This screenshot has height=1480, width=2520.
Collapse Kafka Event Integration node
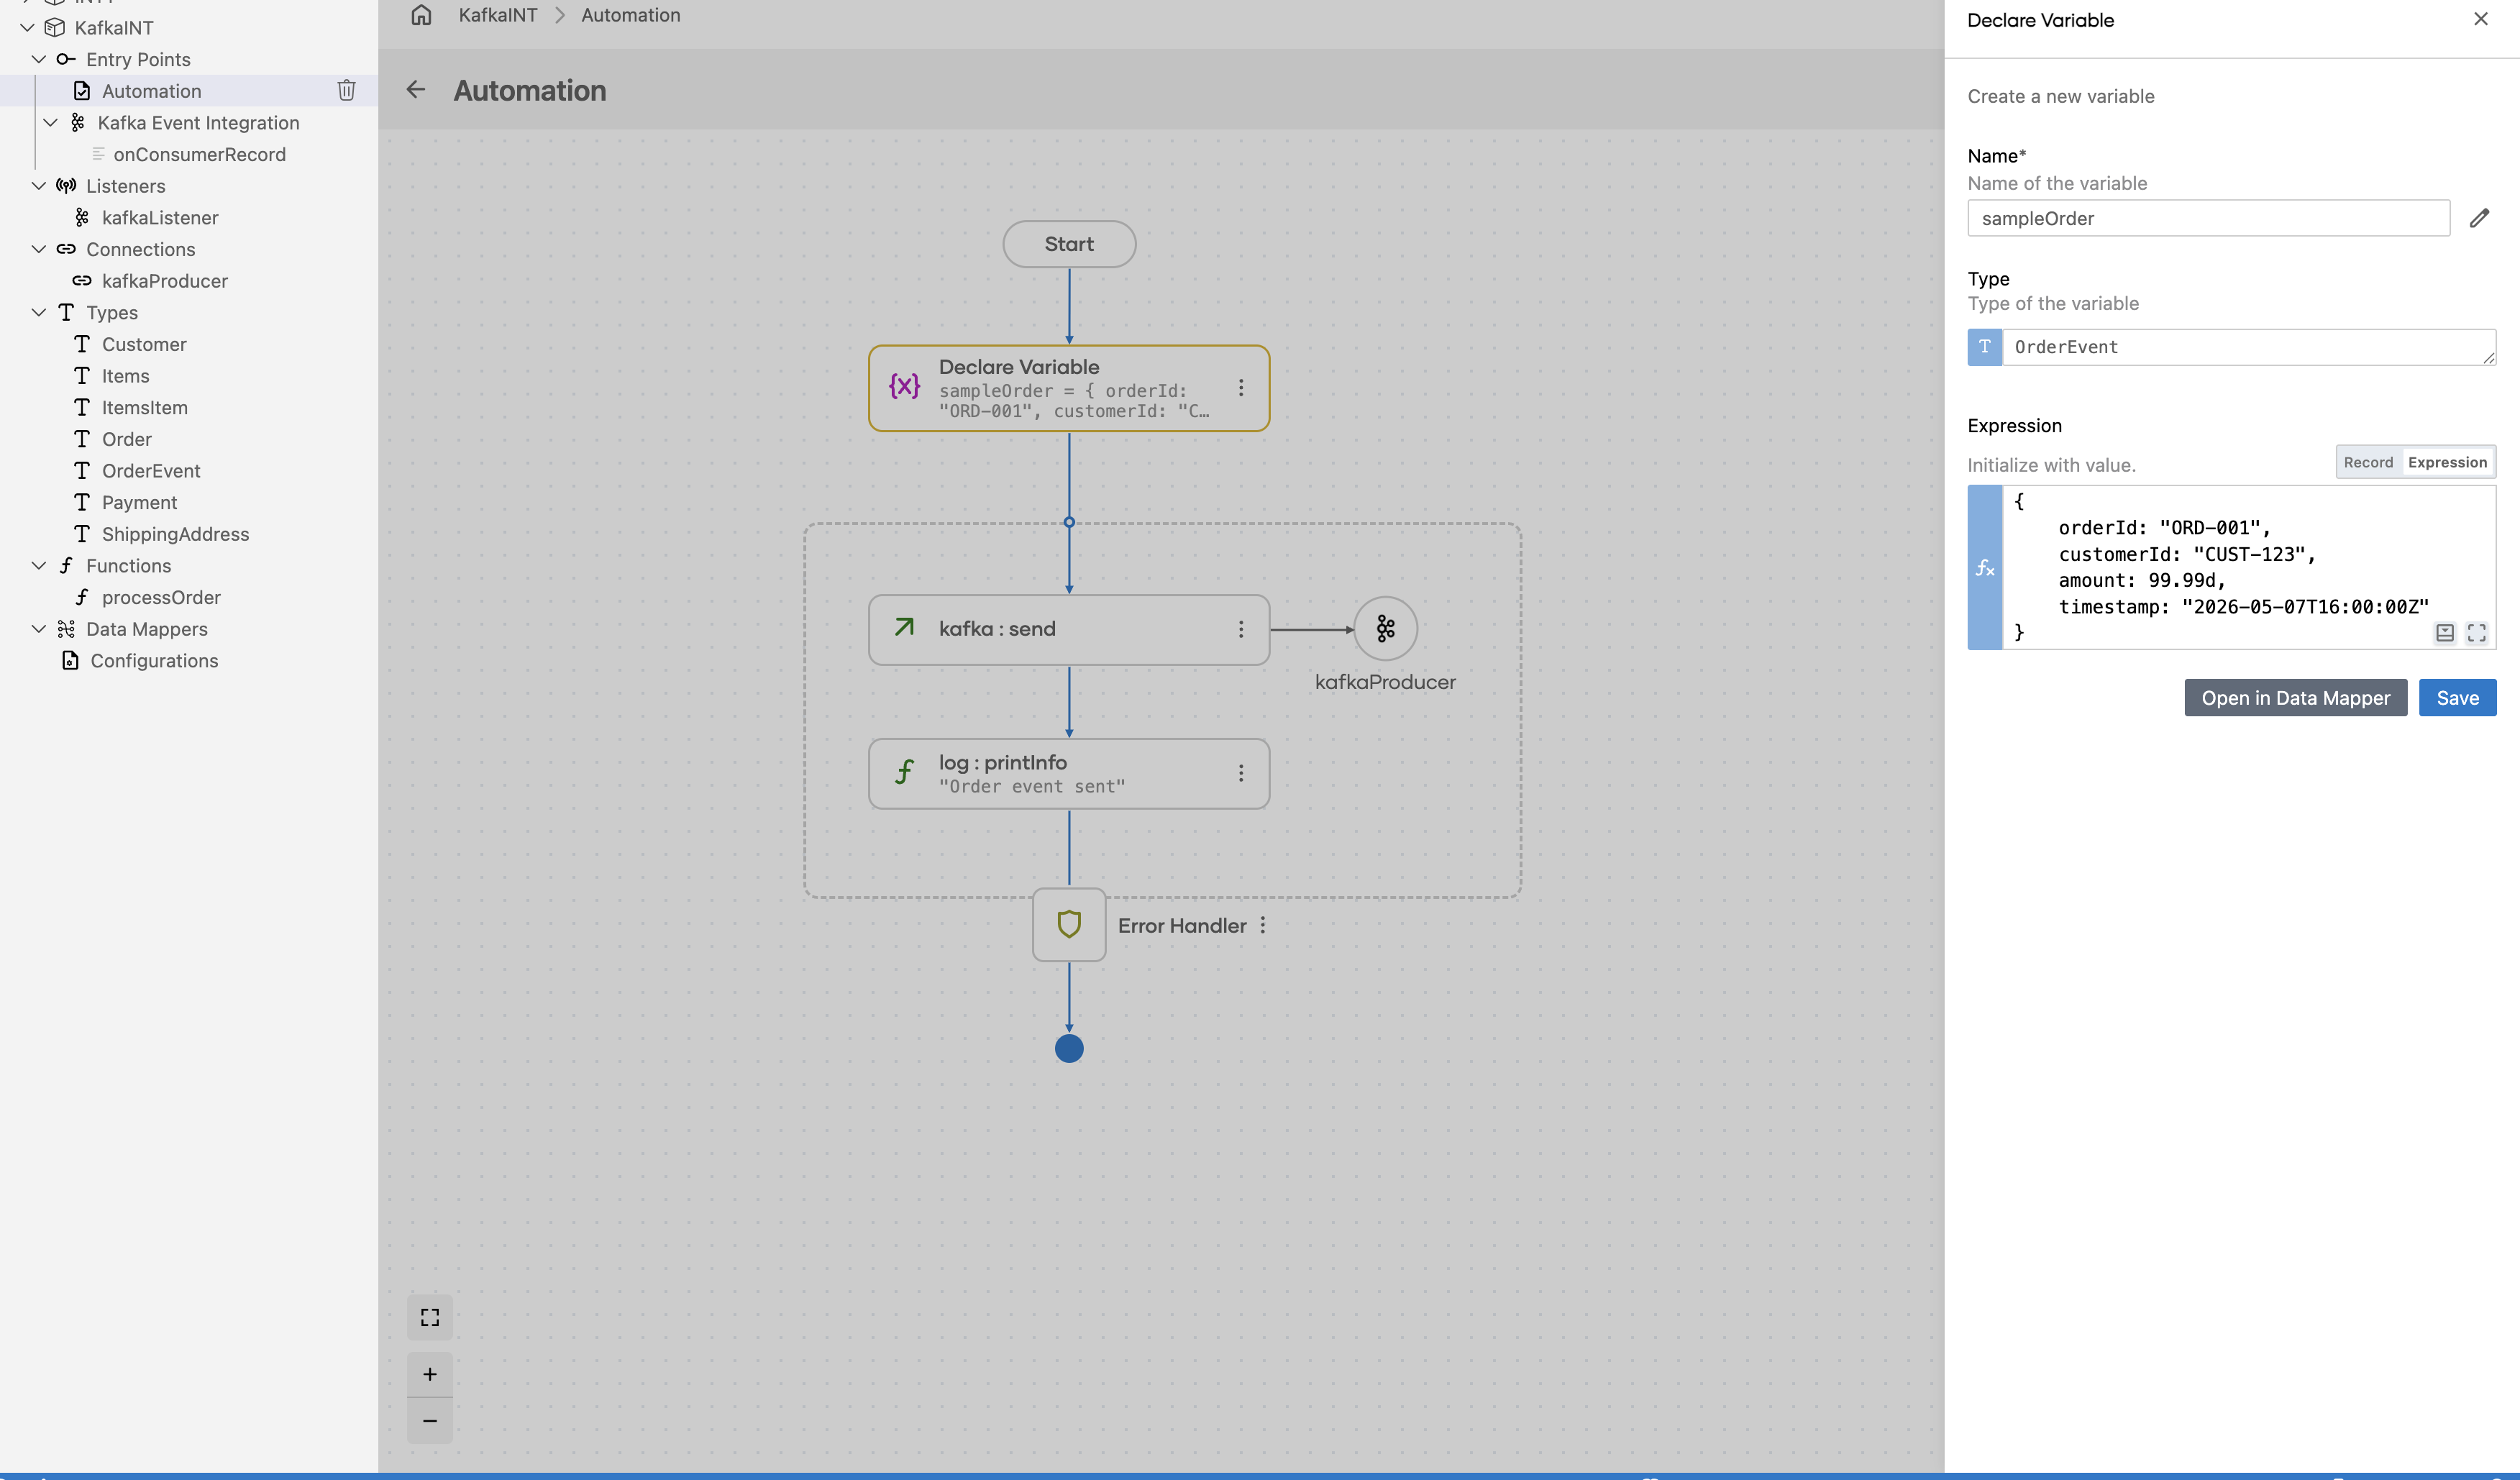tap(51, 123)
